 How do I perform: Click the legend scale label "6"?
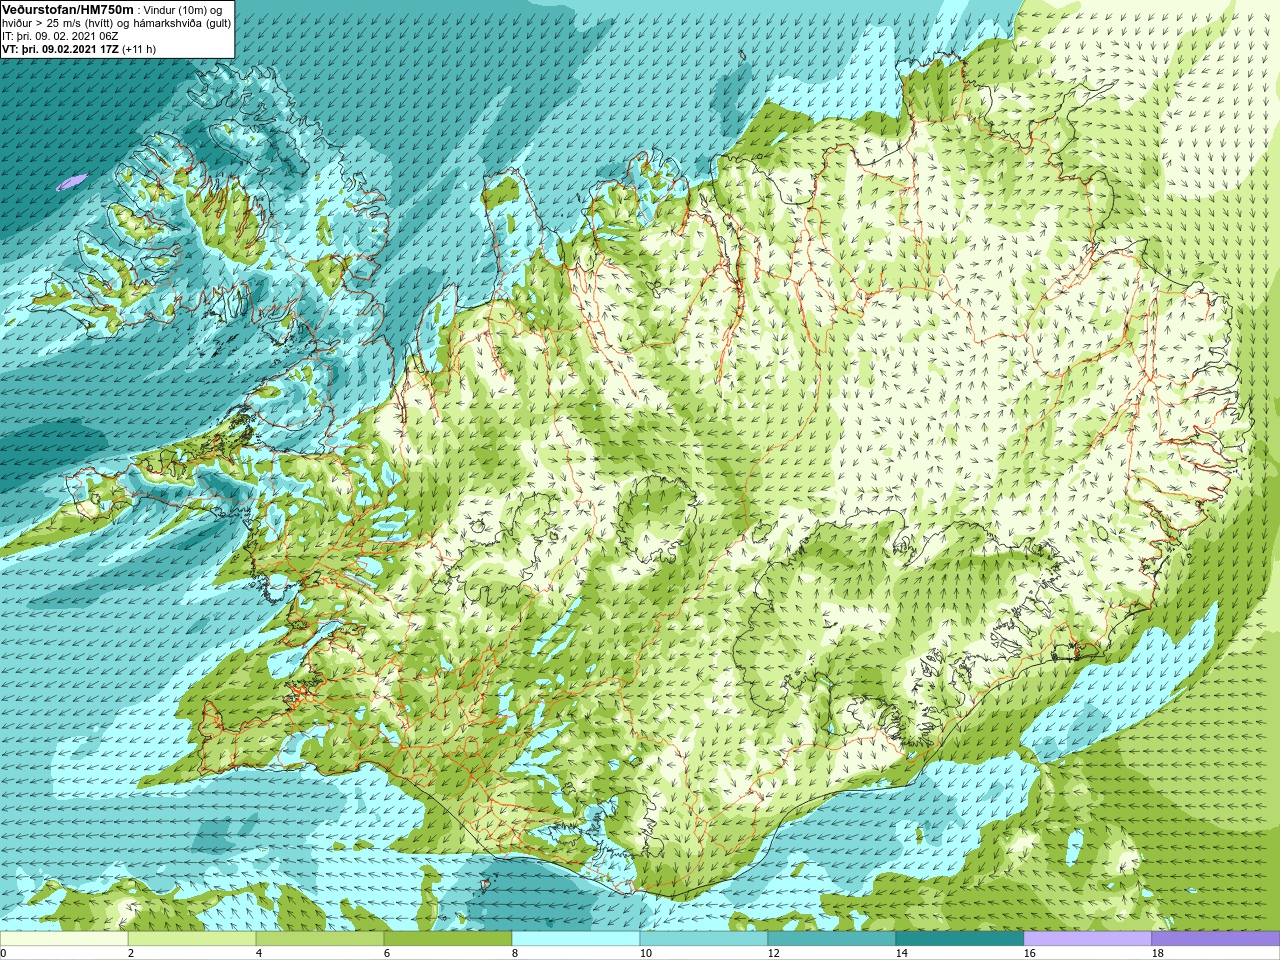click(386, 953)
